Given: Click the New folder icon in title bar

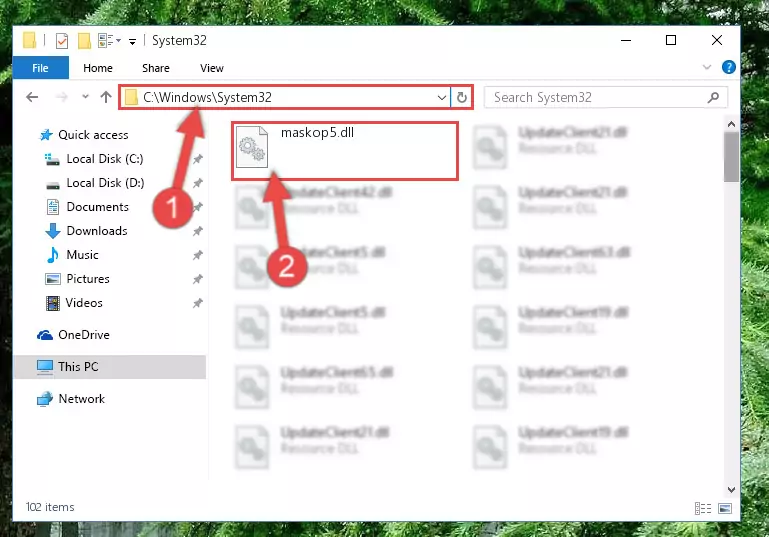Looking at the screenshot, I should click(x=84, y=41).
